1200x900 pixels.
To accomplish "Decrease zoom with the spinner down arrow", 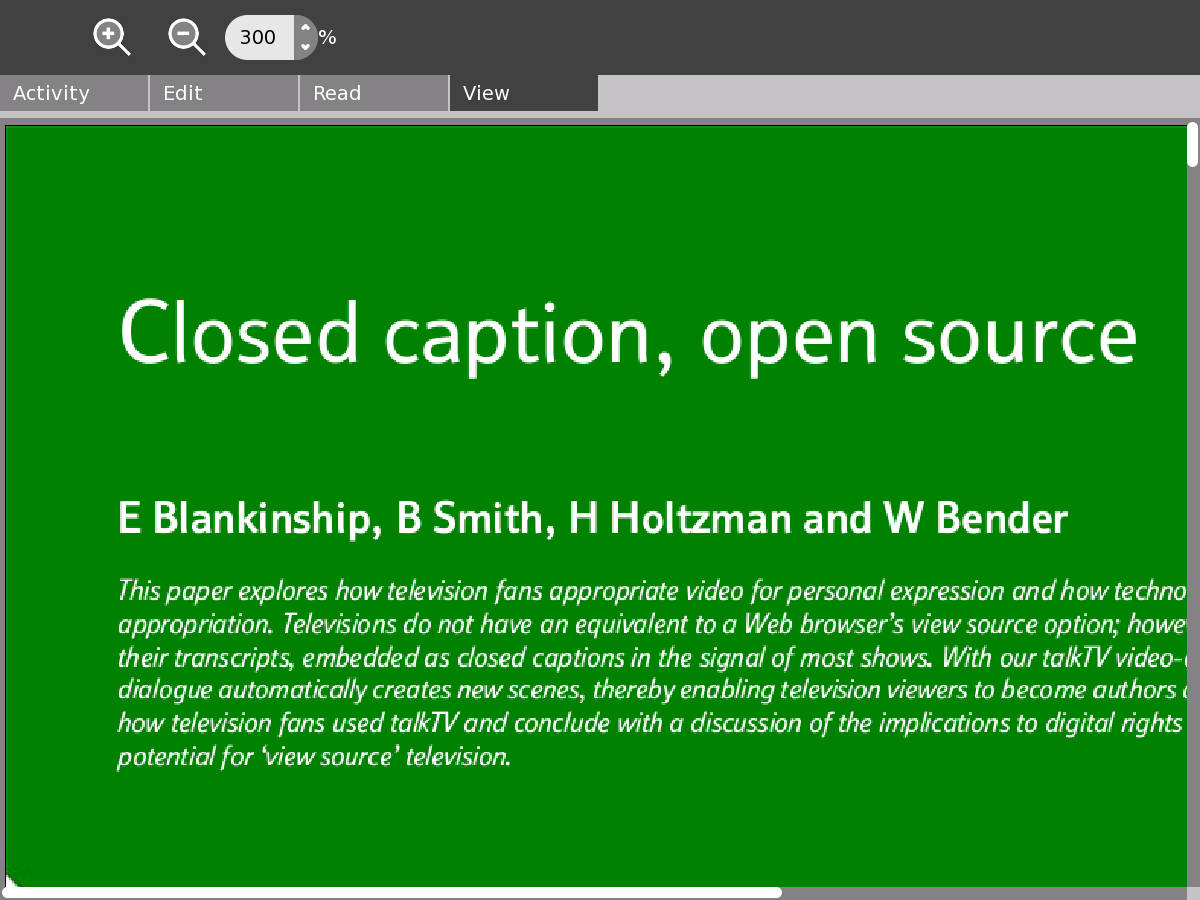I will click(305, 47).
